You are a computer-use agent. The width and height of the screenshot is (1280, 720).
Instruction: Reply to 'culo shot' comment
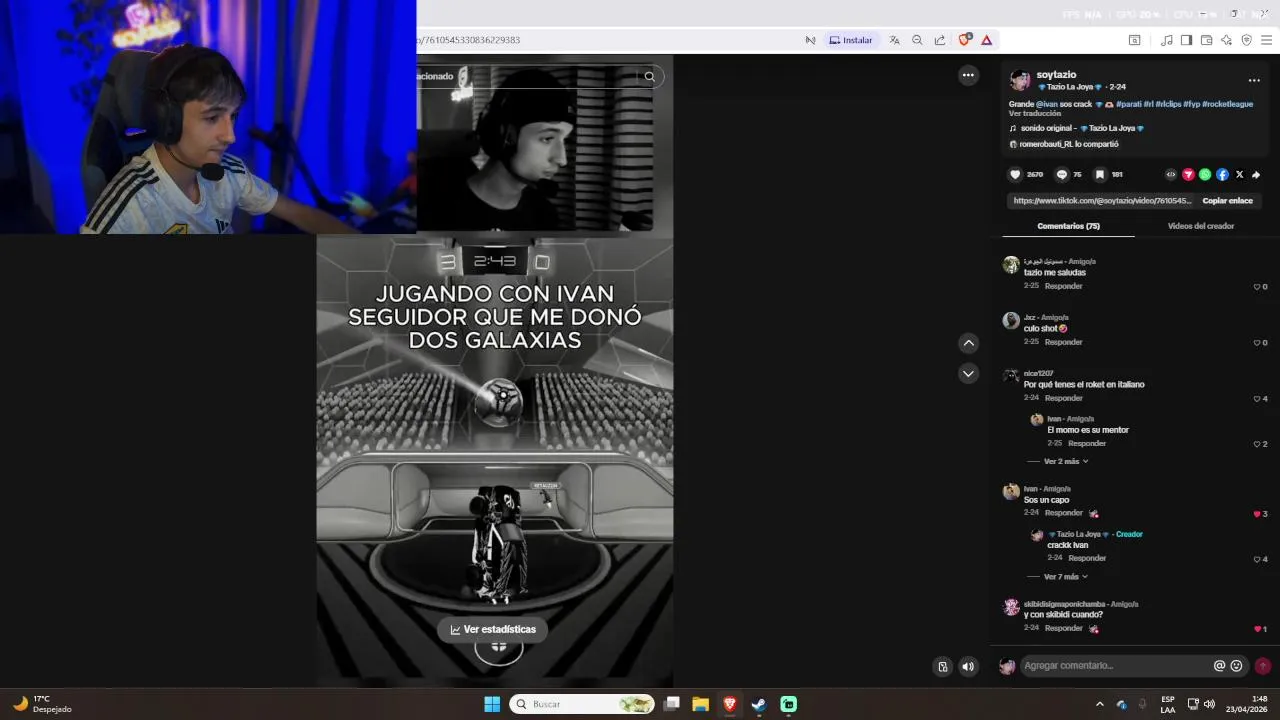(x=1063, y=342)
